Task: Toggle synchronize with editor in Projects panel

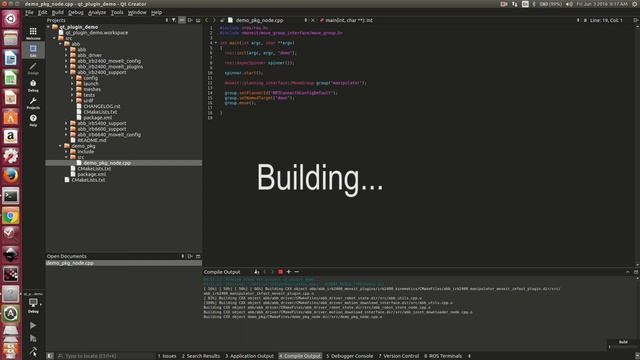Action: tap(182, 20)
